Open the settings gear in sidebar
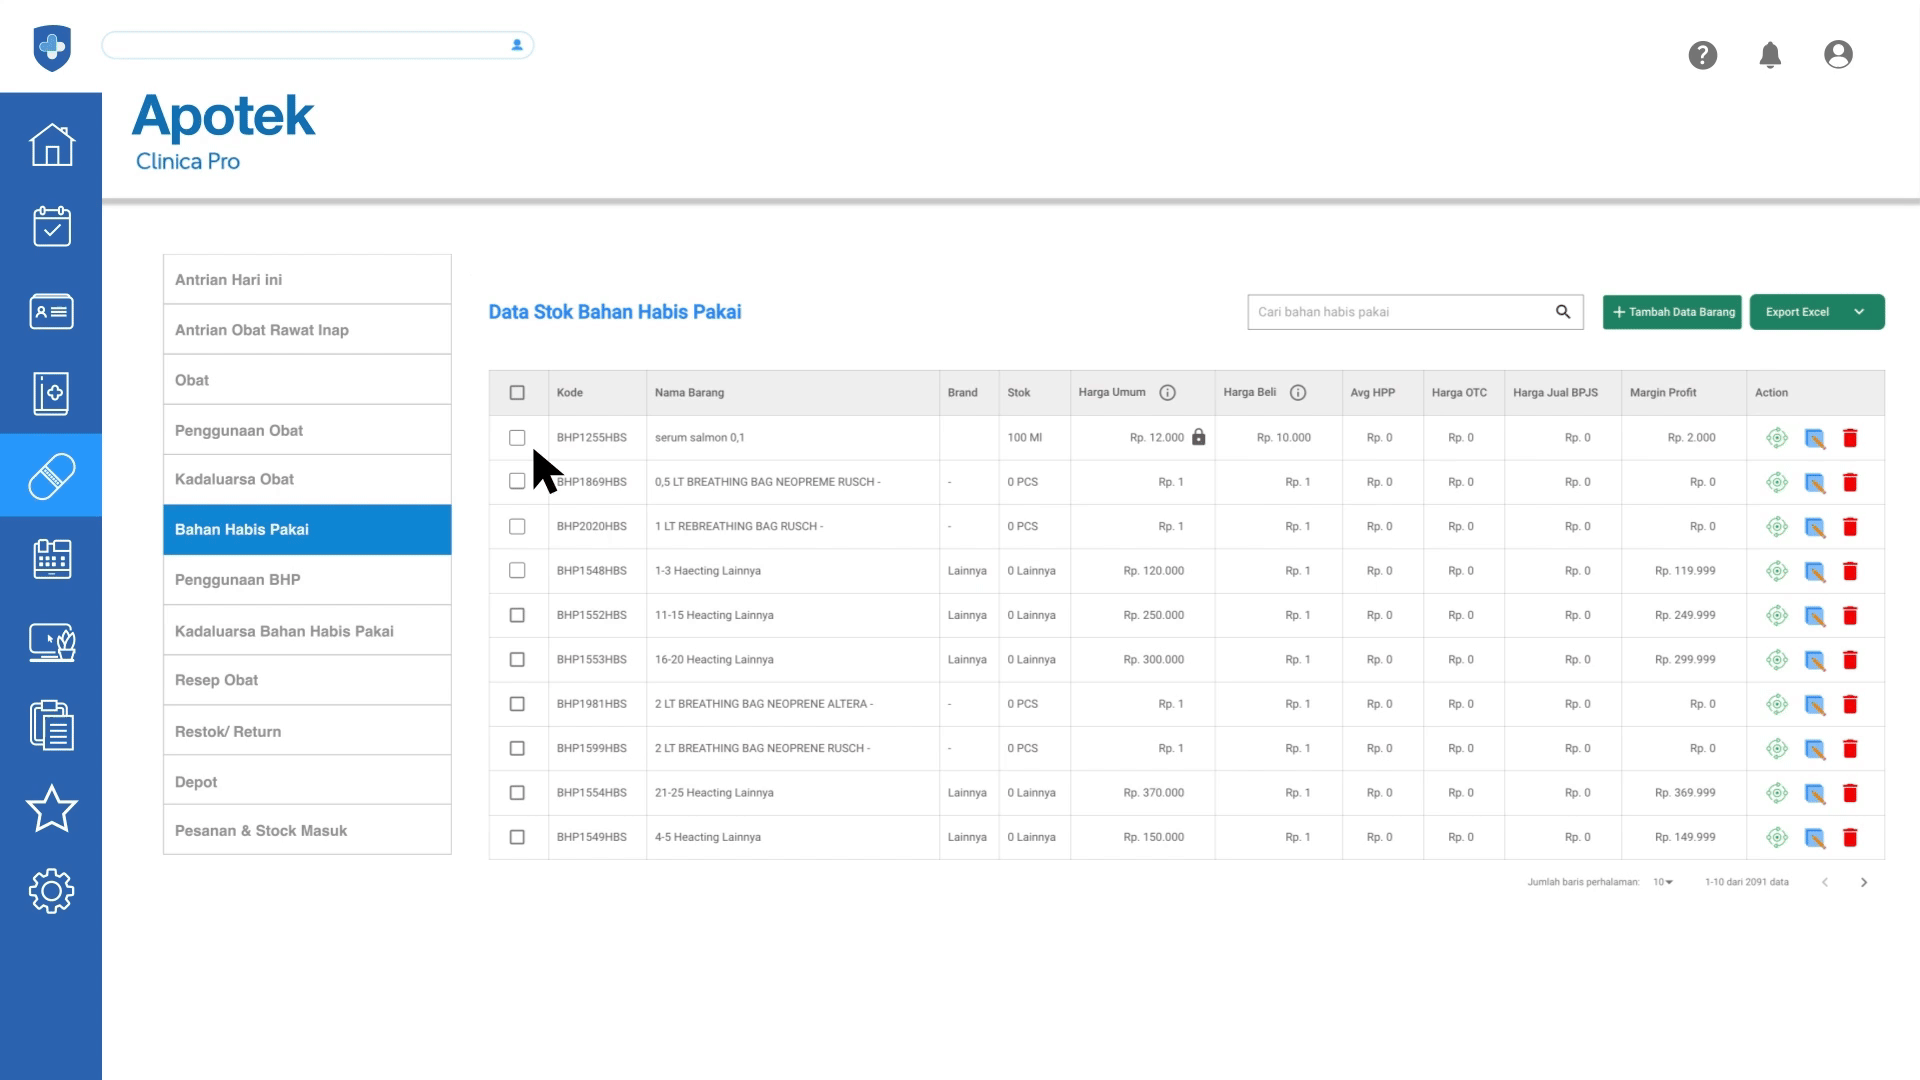This screenshot has height=1080, width=1920. coord(51,890)
